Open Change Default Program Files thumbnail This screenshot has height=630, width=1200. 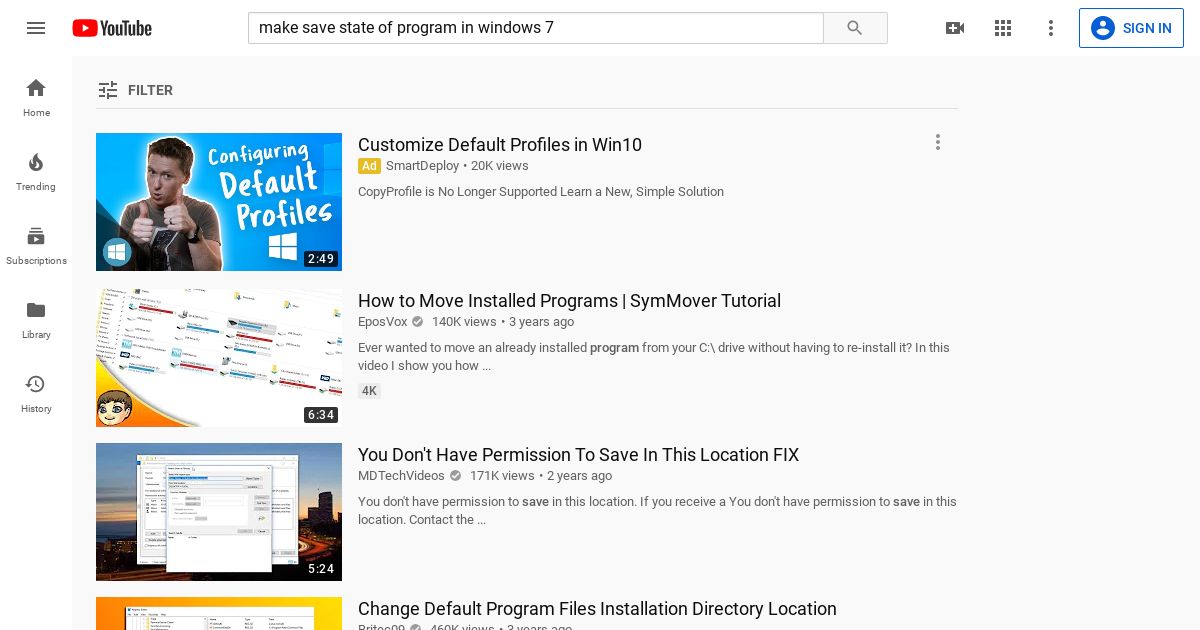[x=219, y=613]
